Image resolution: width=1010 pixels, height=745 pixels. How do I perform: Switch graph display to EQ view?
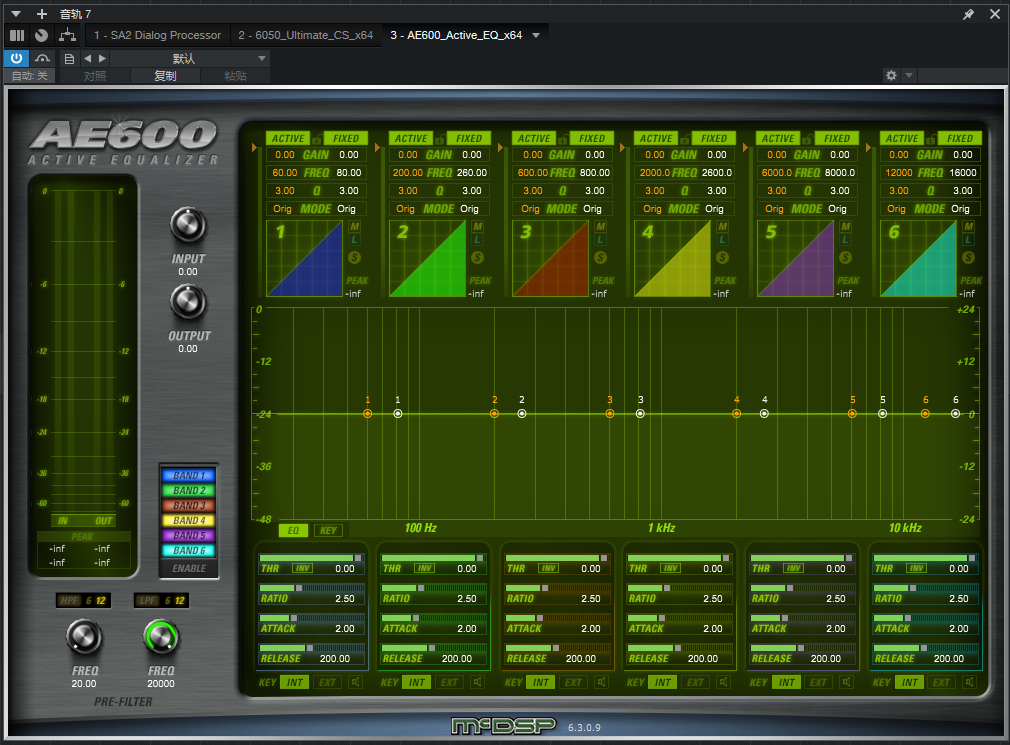(293, 531)
